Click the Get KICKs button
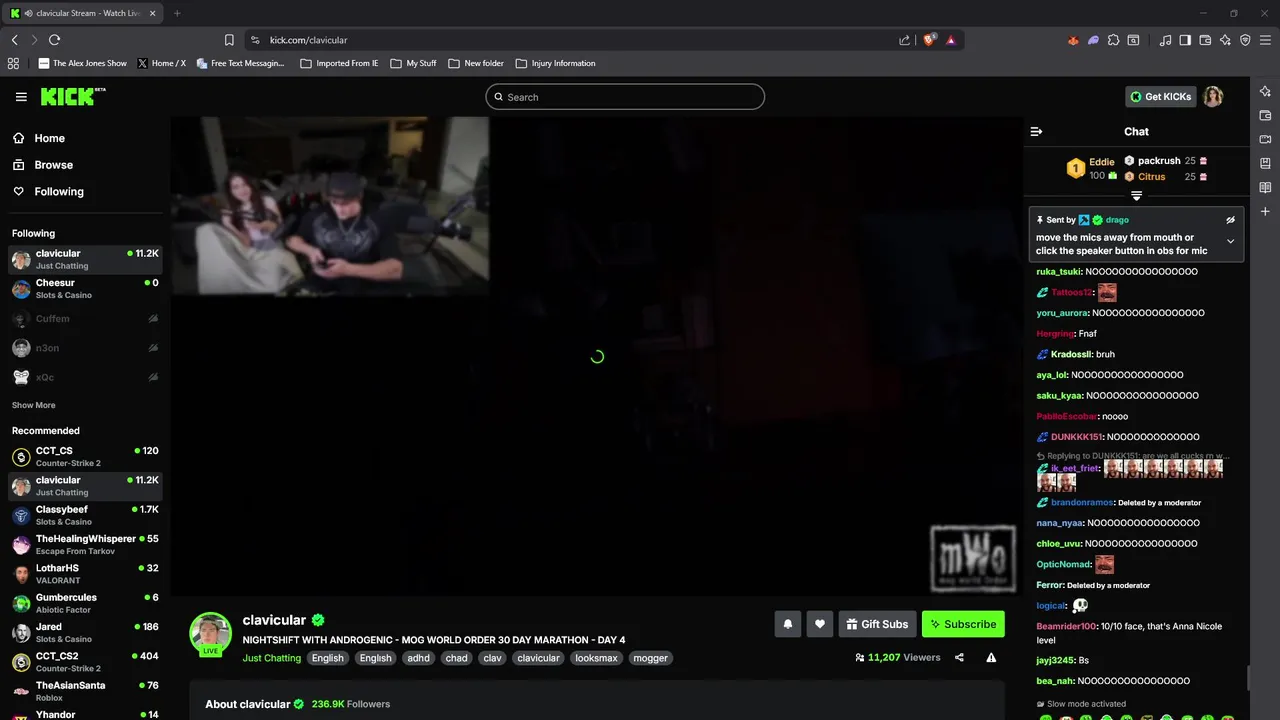The height and width of the screenshot is (720, 1280). [1160, 97]
